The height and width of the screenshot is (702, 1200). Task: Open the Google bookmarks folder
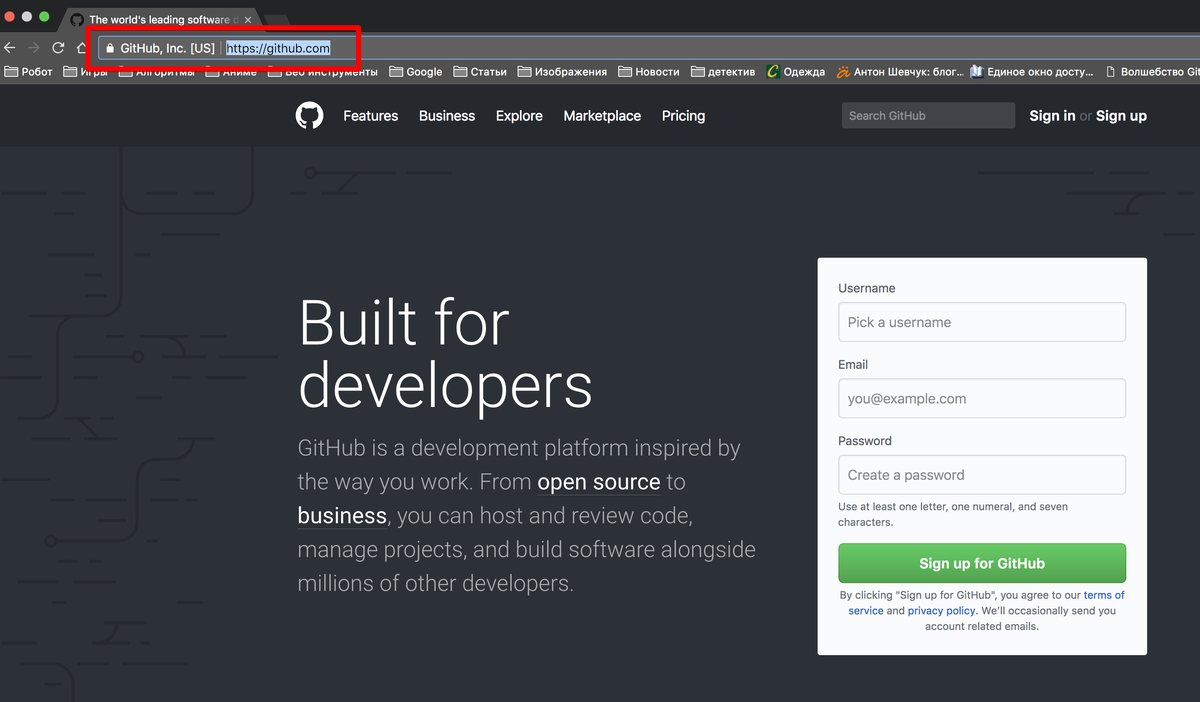point(416,72)
